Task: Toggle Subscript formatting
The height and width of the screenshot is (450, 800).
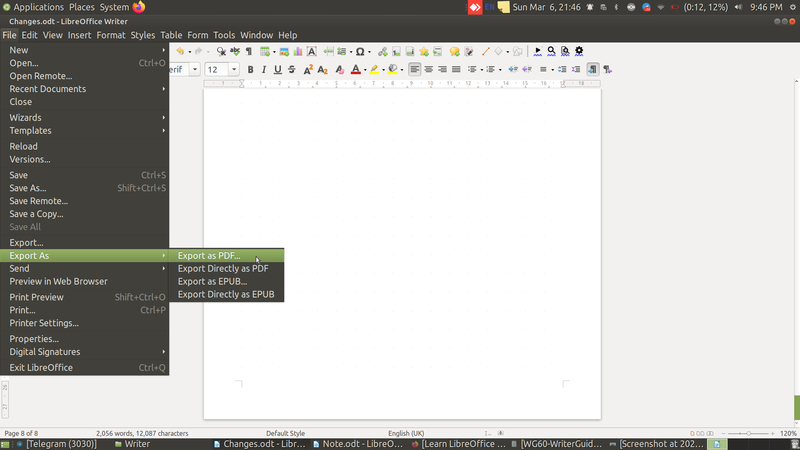Action: (x=322, y=69)
